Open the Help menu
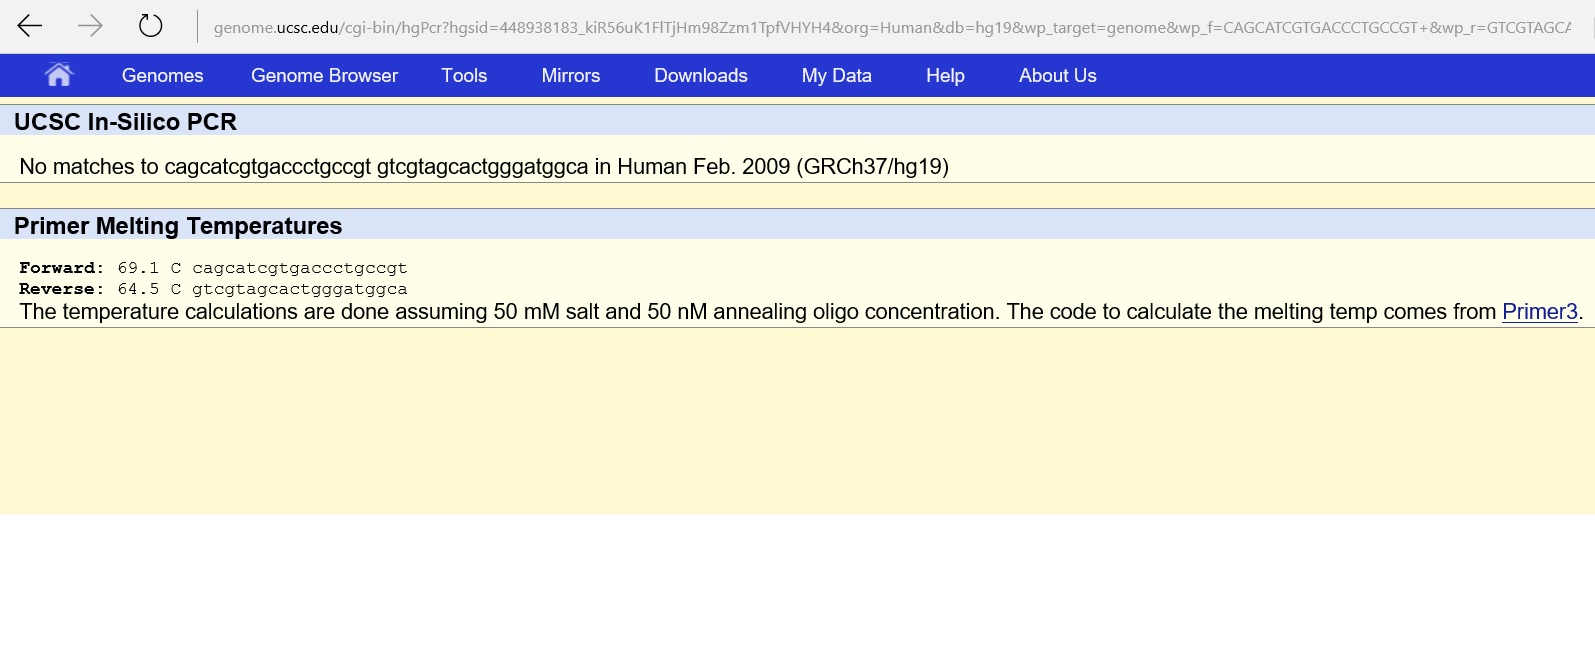 point(944,76)
